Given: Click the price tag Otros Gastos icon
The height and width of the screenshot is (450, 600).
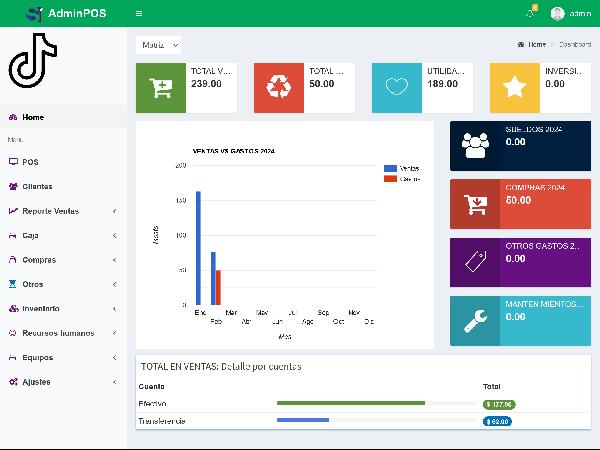Looking at the screenshot, I should pyautogui.click(x=475, y=262).
